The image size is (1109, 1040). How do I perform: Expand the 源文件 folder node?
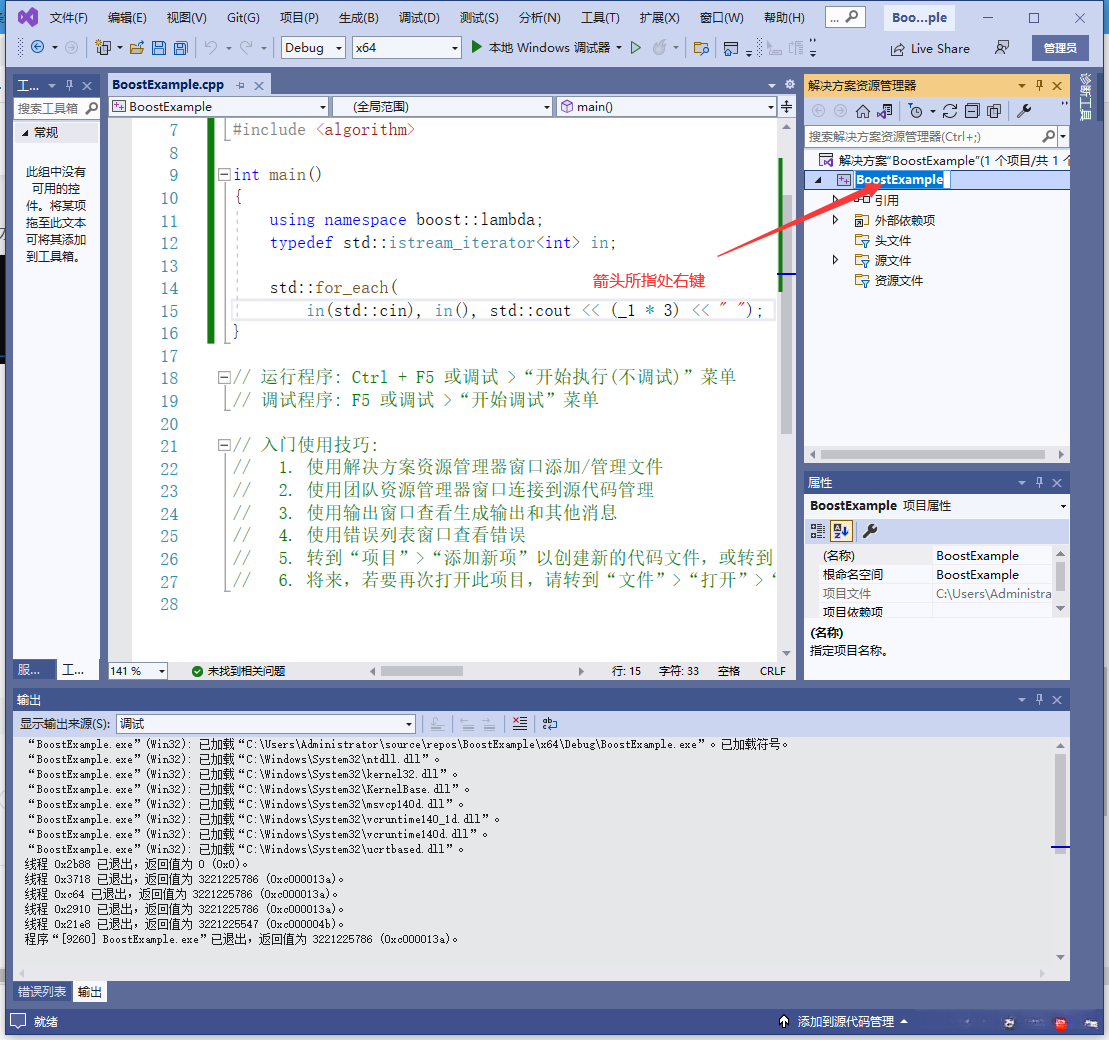[x=836, y=260]
